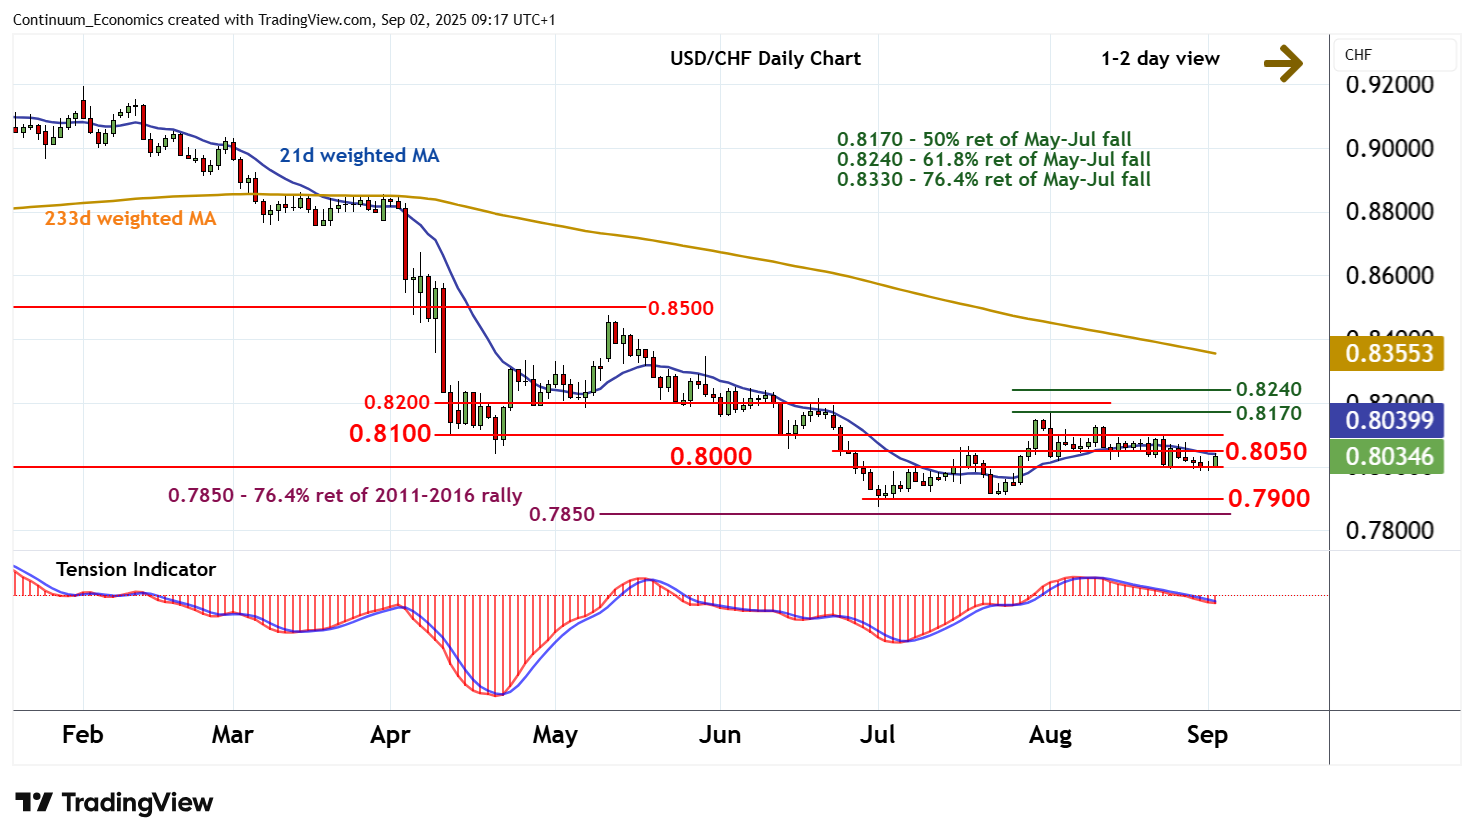Click the 0.8000 level label
Viewport: 1474px width, 840px height.
click(x=711, y=456)
